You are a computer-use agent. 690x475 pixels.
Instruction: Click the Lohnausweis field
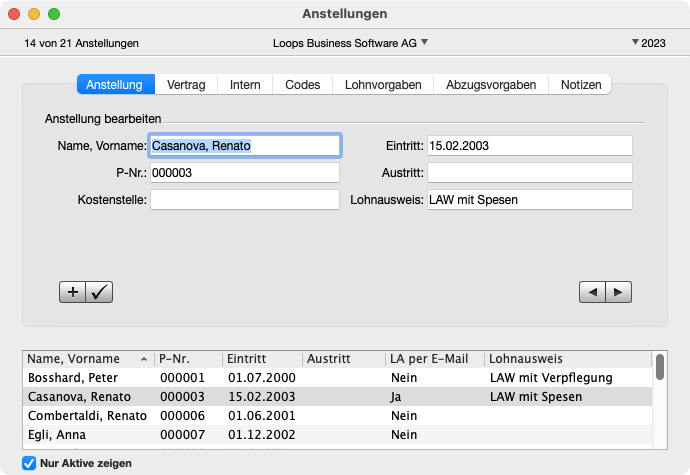[529, 200]
